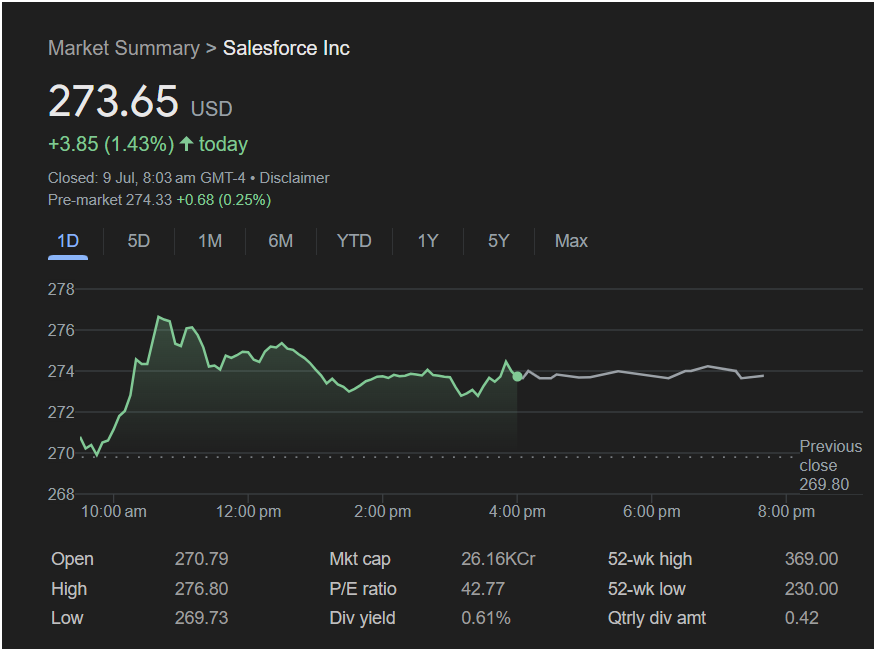Click the 8:00 pm axis label

click(786, 511)
